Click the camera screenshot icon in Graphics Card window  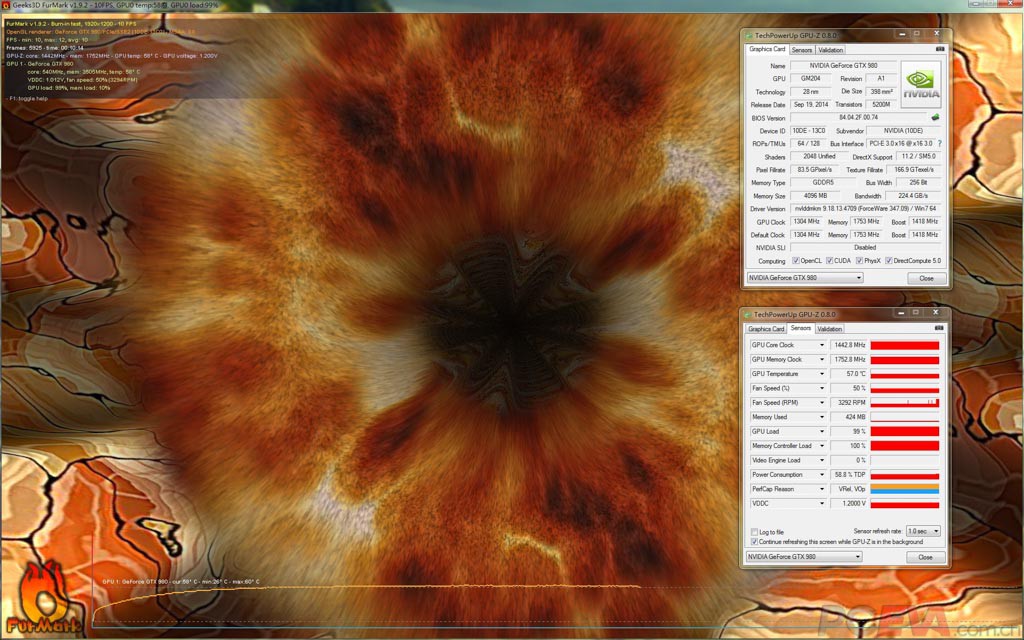coord(940,49)
